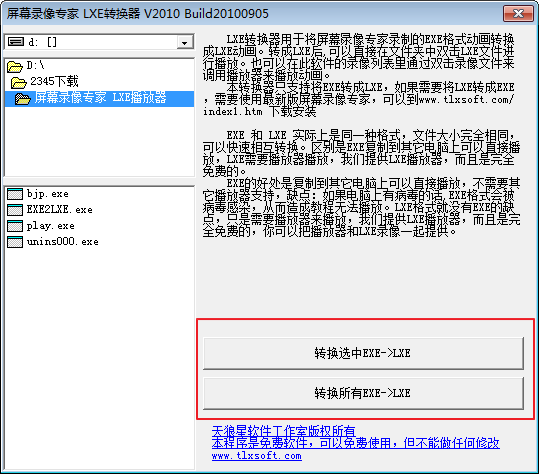
Task: Click the 本程序是免费软件 notice link
Action: click(x=355, y=443)
